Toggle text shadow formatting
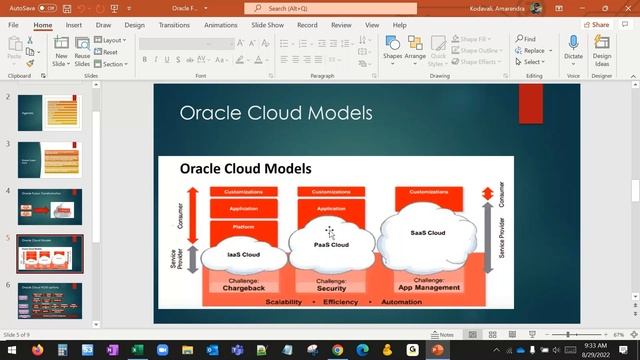 [178, 60]
